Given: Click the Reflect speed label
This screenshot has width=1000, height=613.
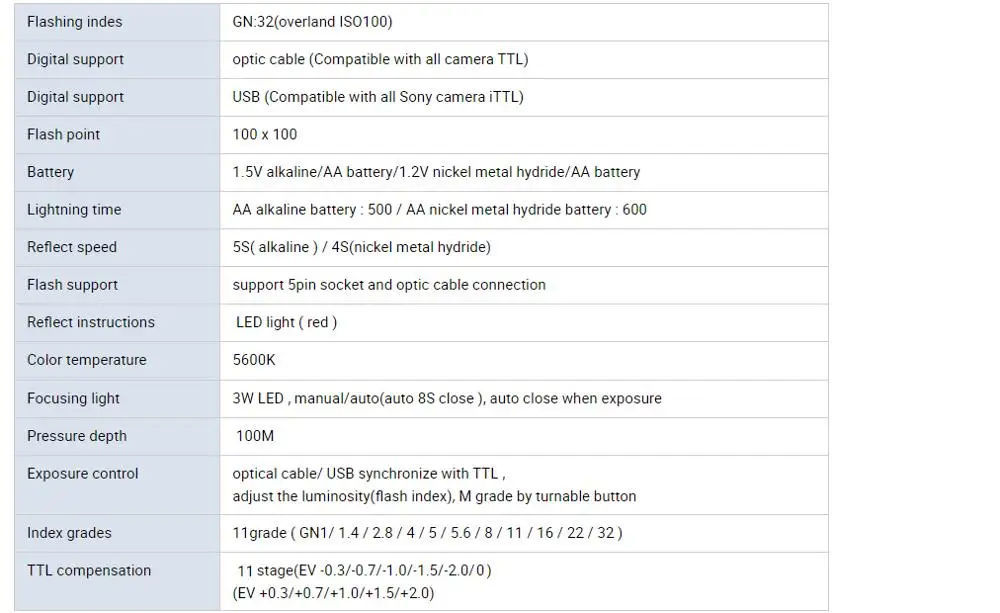Looking at the screenshot, I should click(71, 247).
